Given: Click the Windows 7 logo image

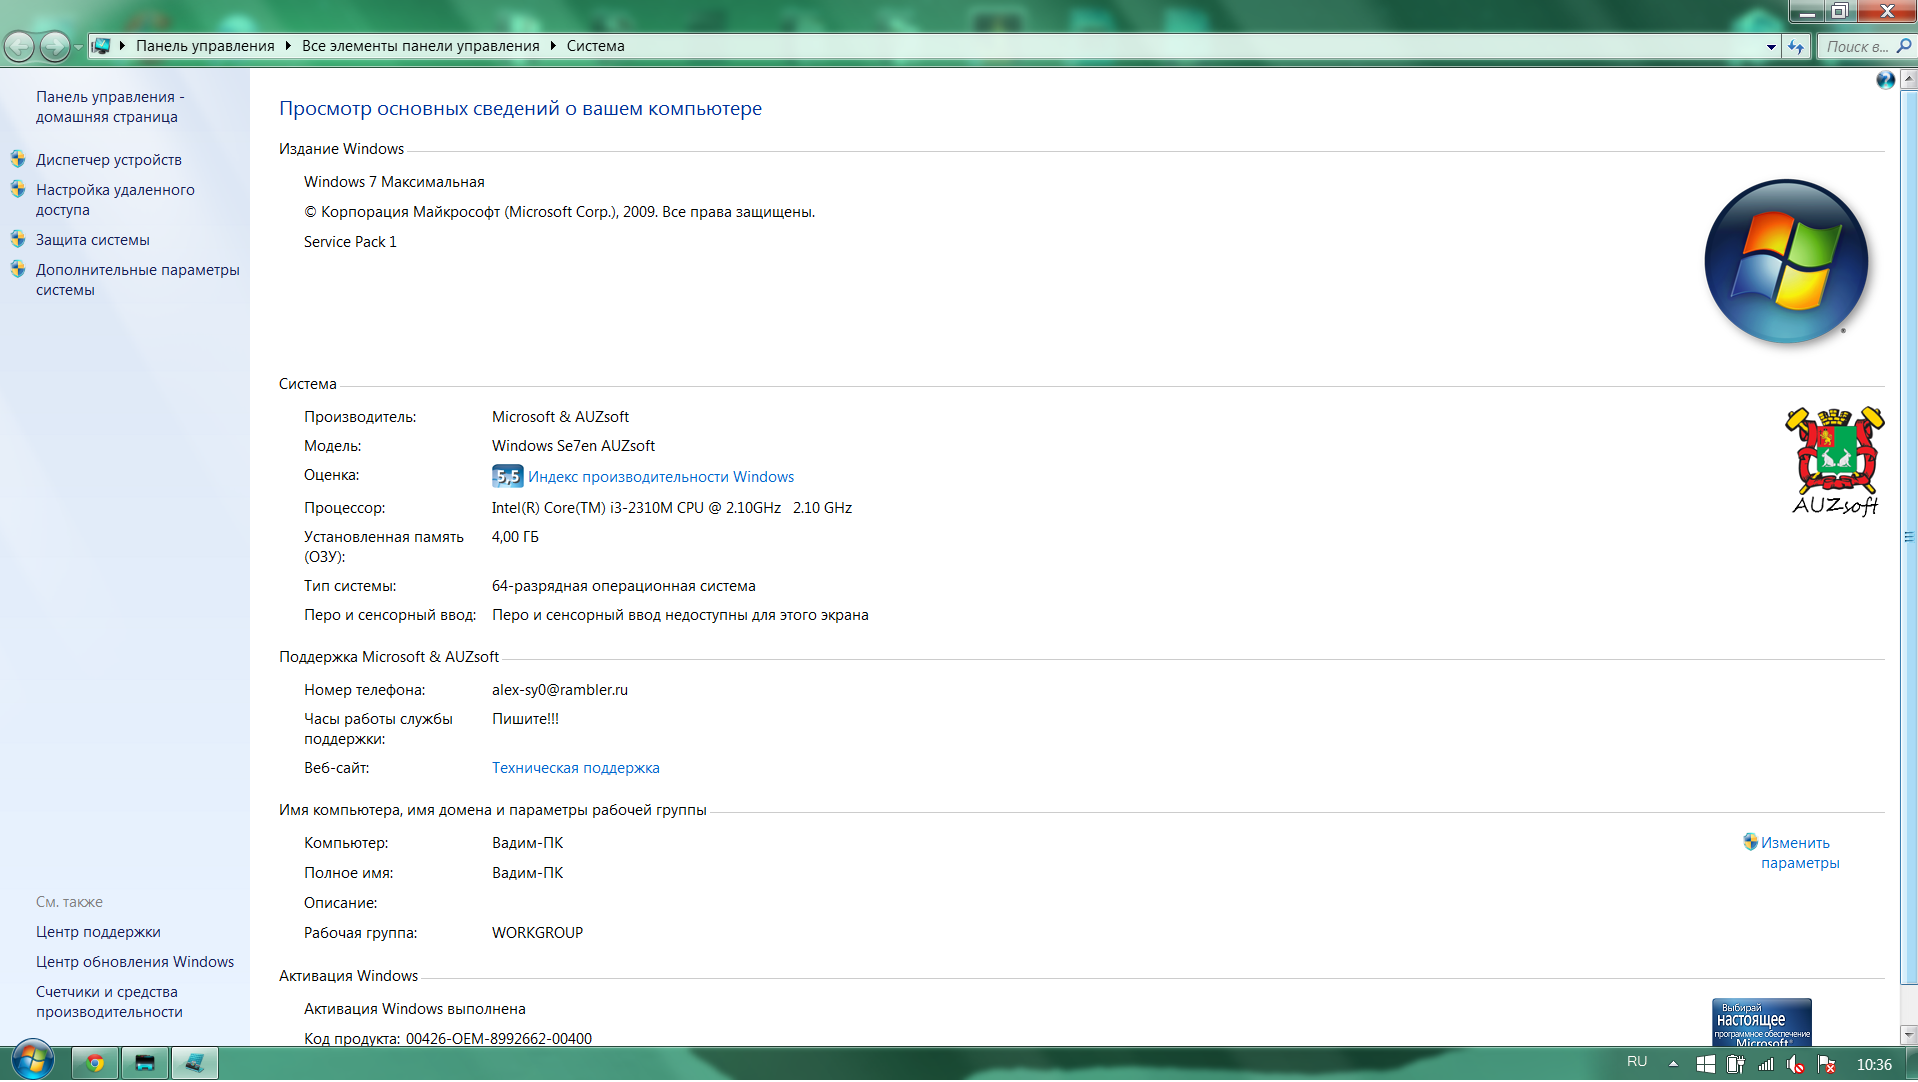Looking at the screenshot, I should [x=1786, y=261].
